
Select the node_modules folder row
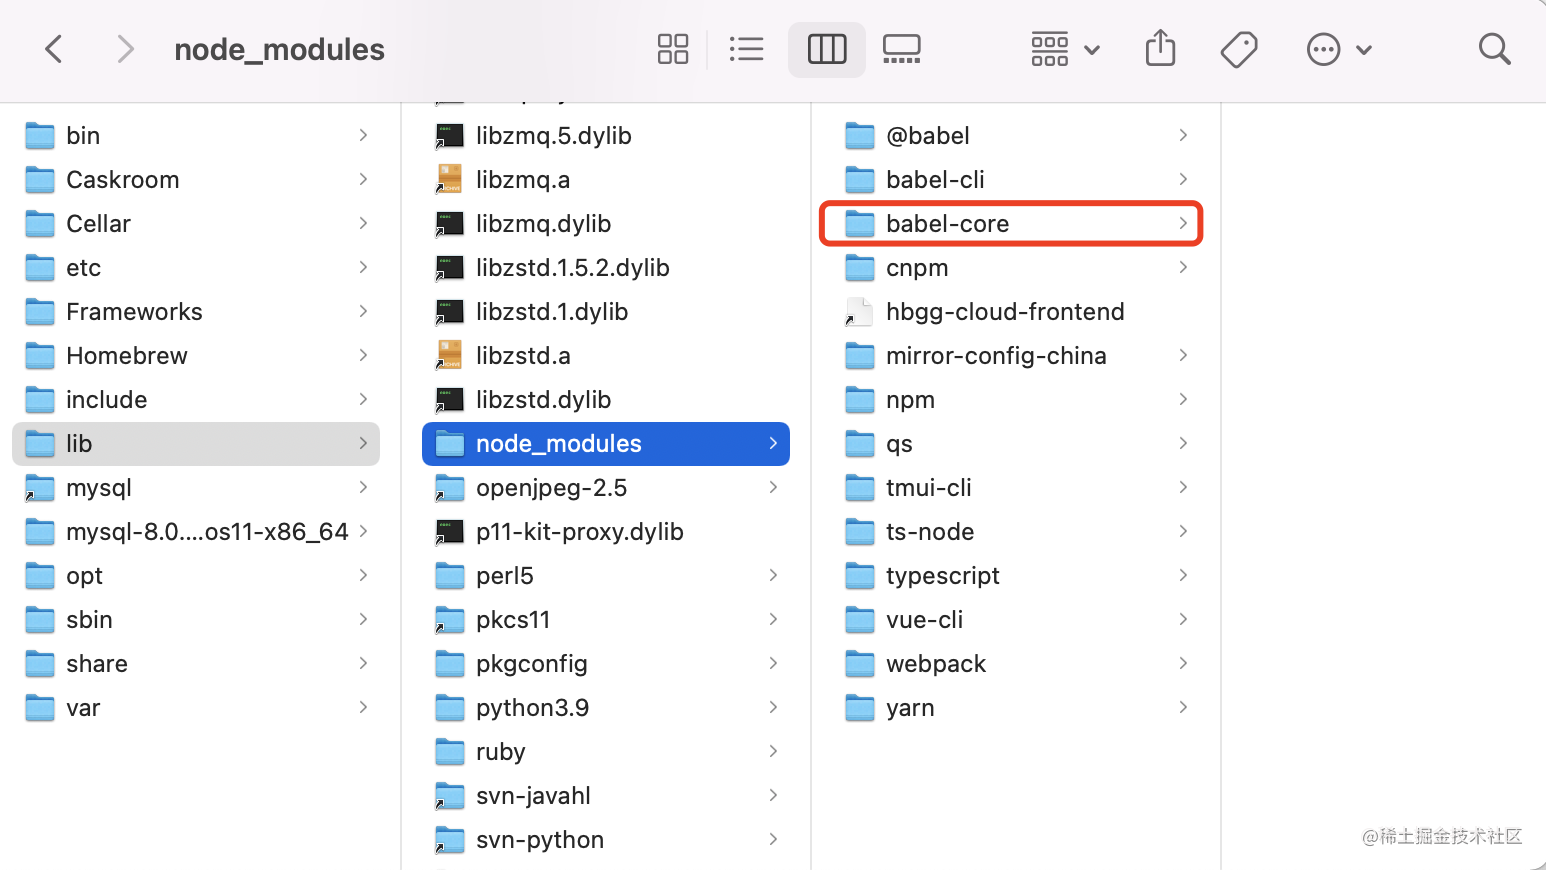[606, 443]
